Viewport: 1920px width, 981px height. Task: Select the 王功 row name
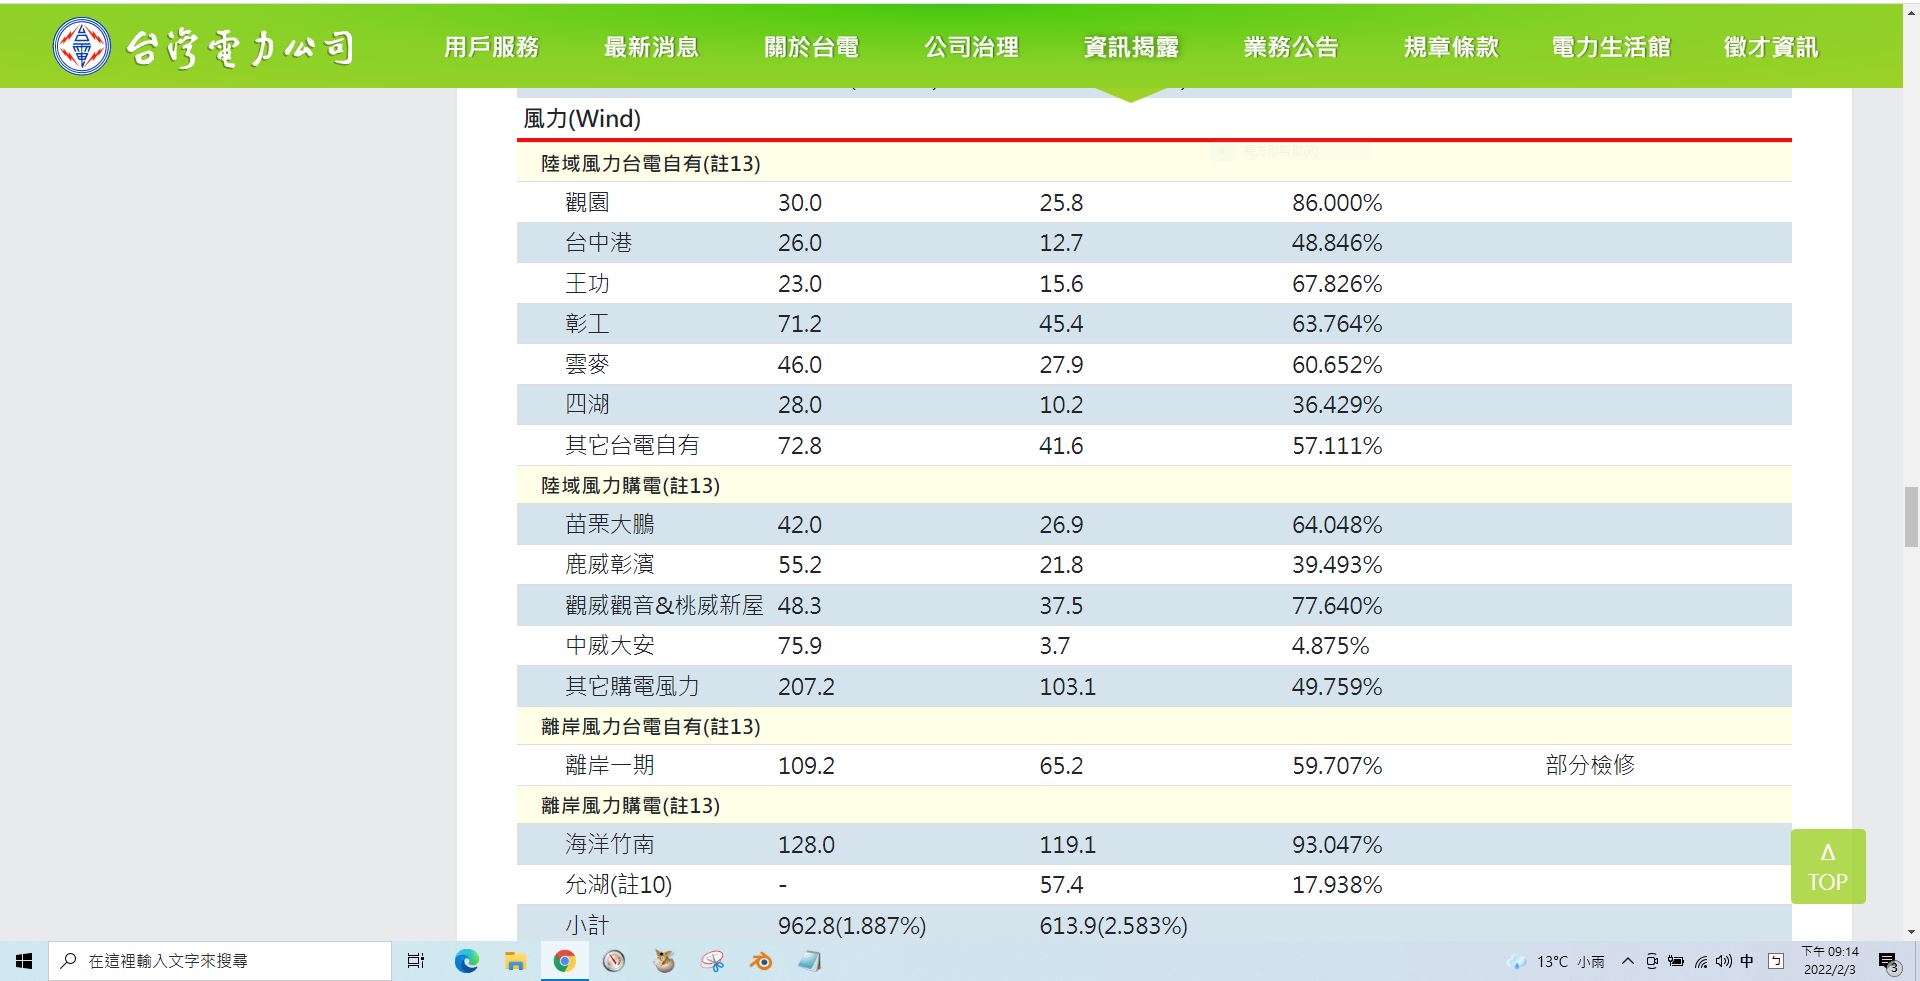pyautogui.click(x=587, y=284)
